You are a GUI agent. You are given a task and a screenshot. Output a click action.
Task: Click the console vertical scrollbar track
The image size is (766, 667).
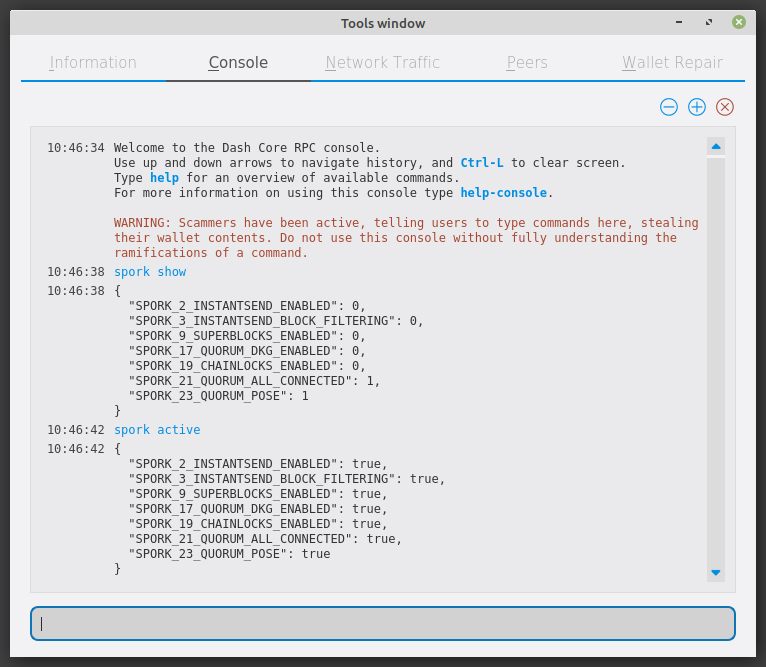(715, 360)
